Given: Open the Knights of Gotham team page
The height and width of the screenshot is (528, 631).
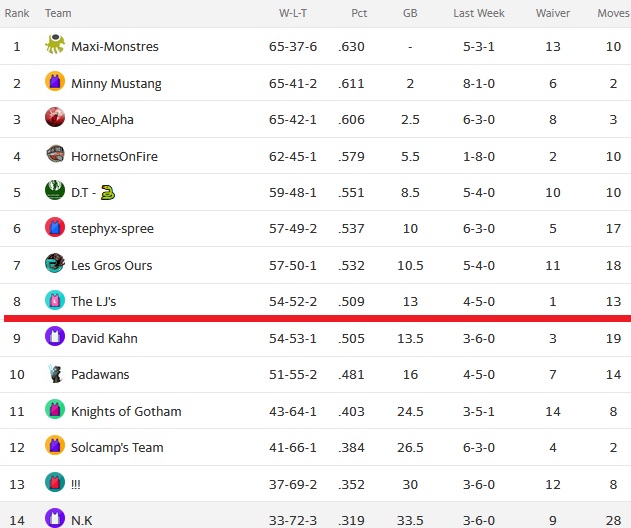Looking at the screenshot, I should [126, 411].
